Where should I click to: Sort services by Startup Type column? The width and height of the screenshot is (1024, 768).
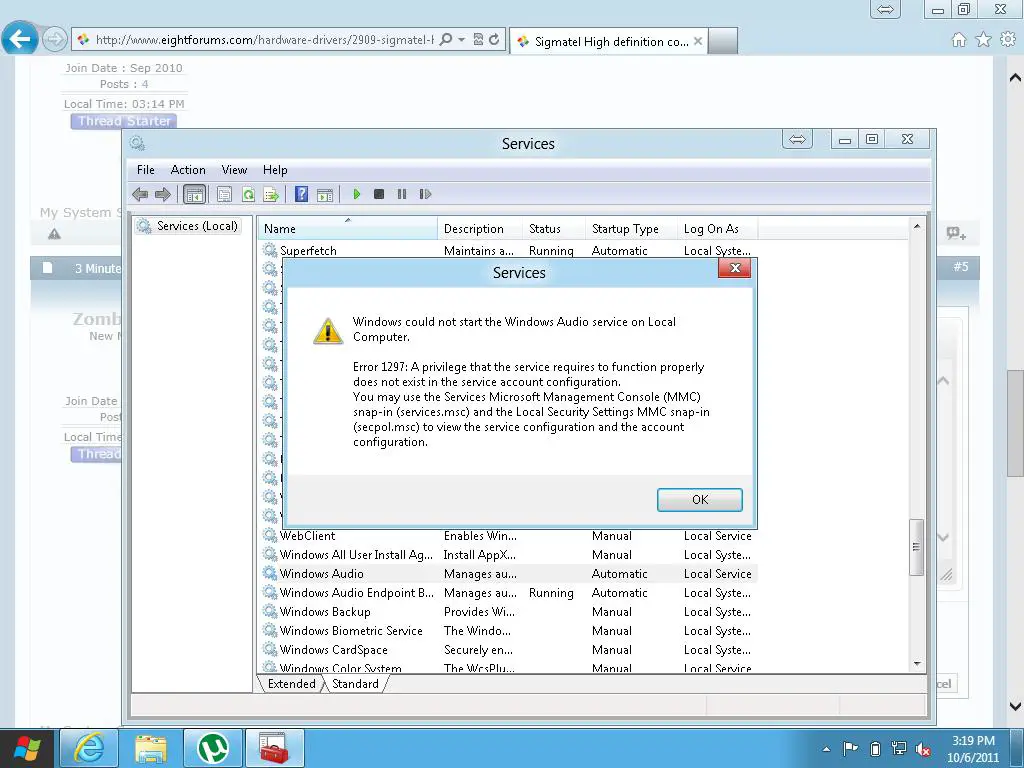point(625,229)
